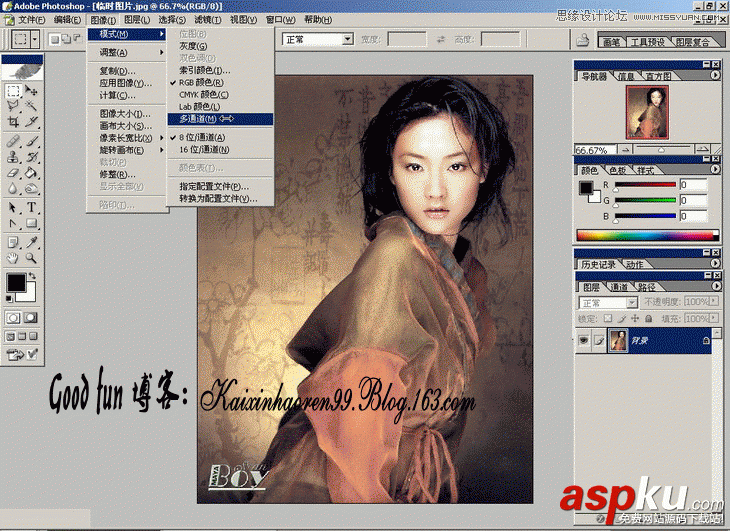Select the Zoom magnifier tool
The image size is (730, 531).
[31, 258]
